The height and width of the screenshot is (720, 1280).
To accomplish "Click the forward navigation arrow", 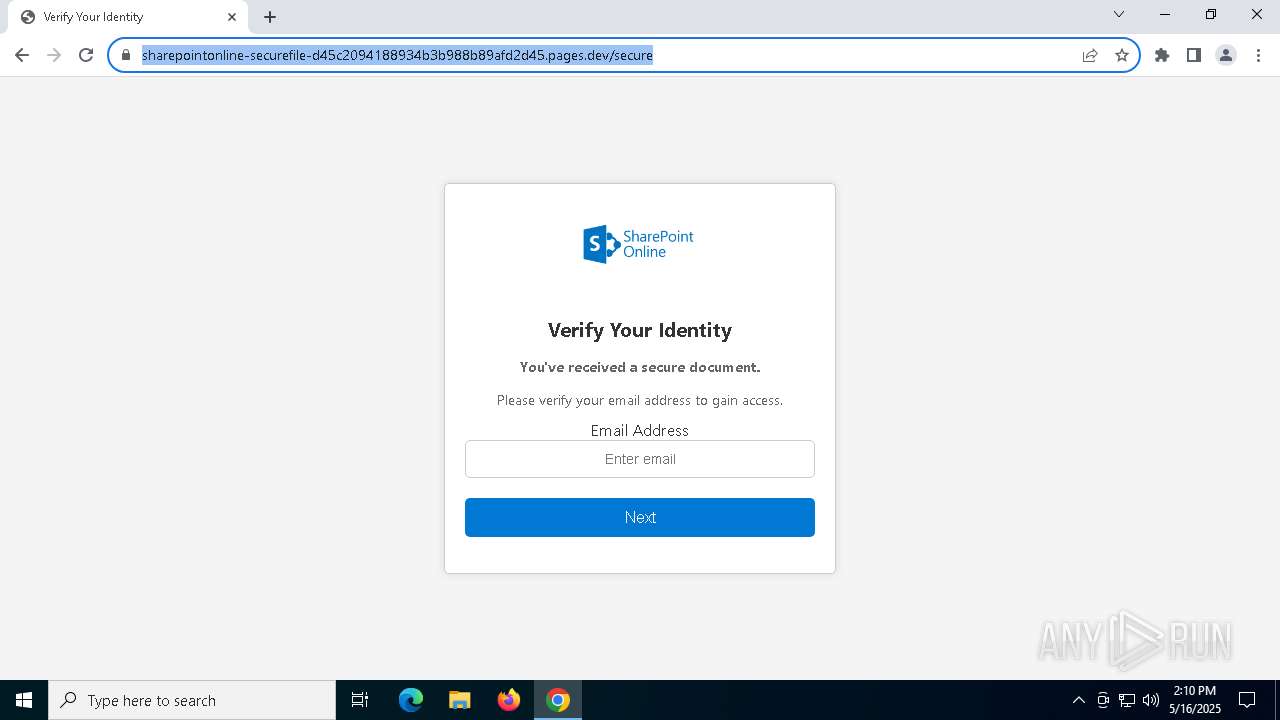I will click(x=54, y=55).
